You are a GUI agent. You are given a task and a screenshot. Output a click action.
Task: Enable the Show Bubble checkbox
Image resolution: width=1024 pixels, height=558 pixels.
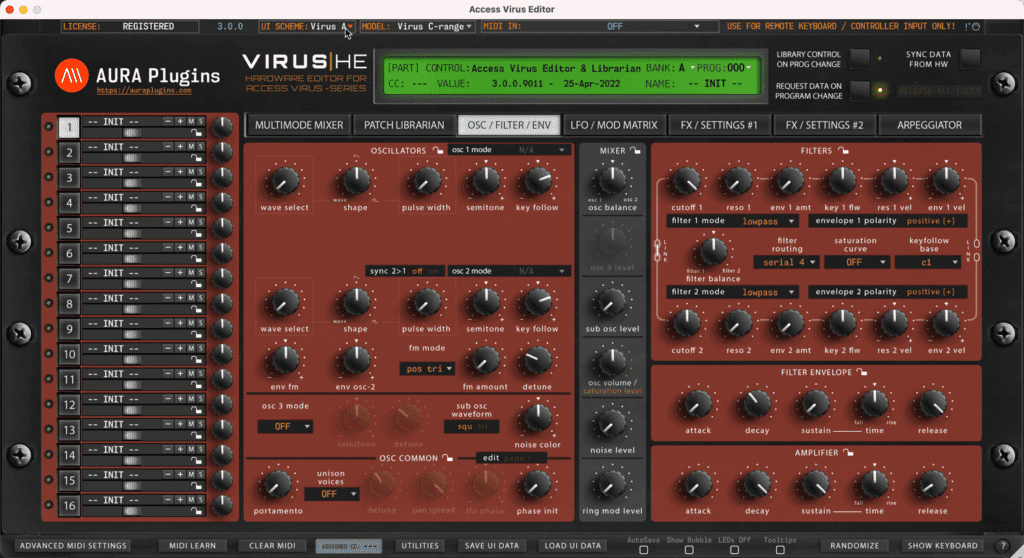click(689, 550)
